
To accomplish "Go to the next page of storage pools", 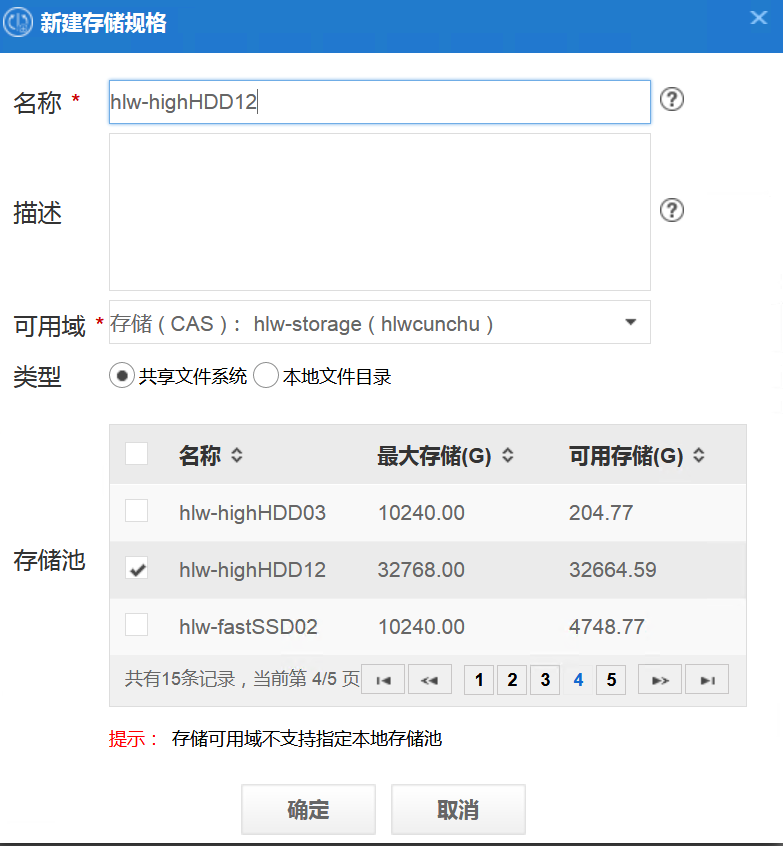I will [x=660, y=680].
